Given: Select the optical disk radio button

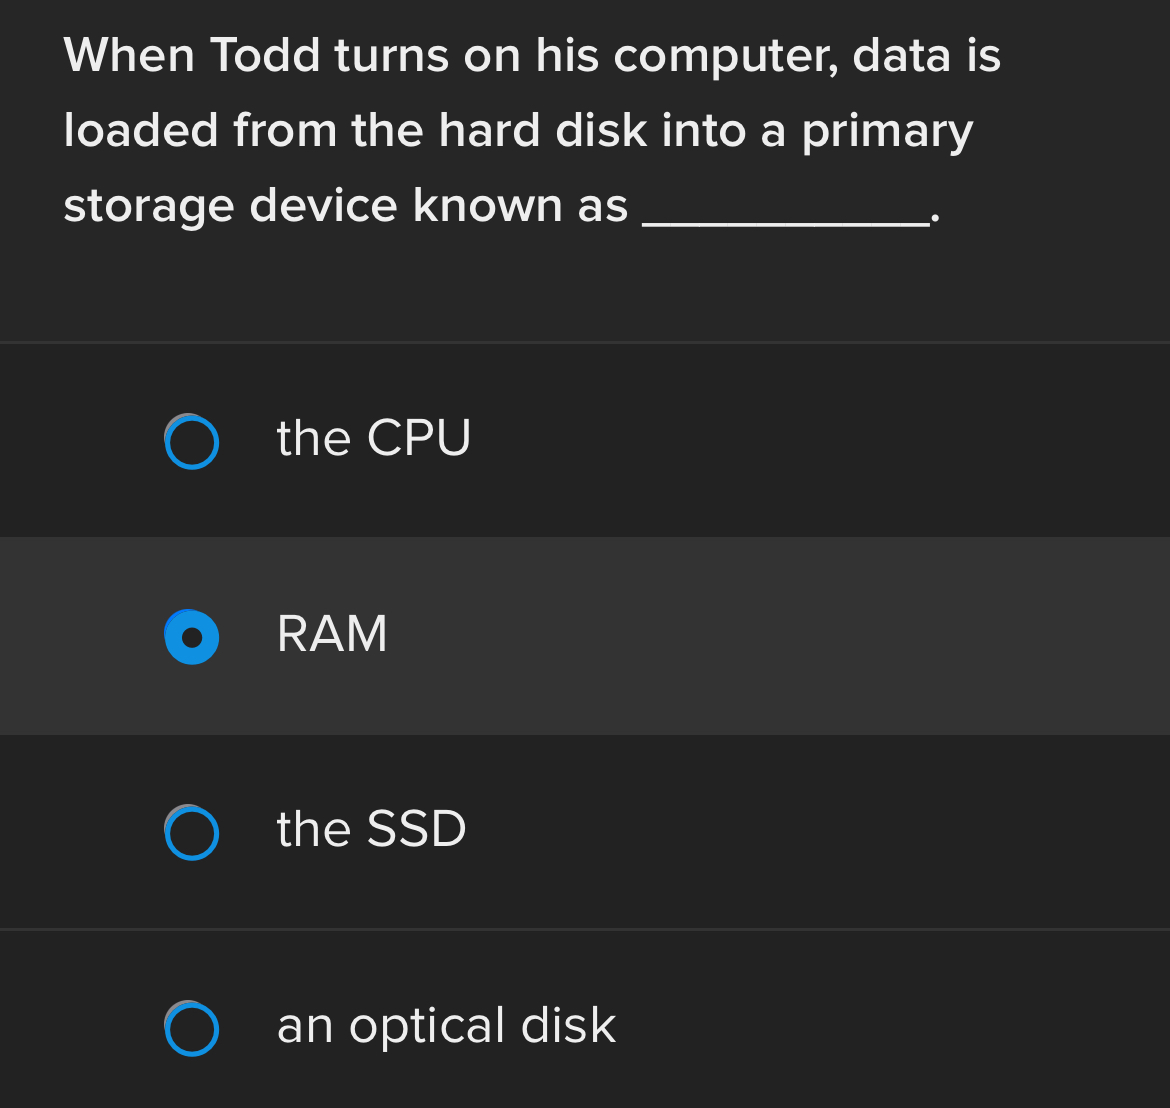Looking at the screenshot, I should click(x=192, y=1027).
